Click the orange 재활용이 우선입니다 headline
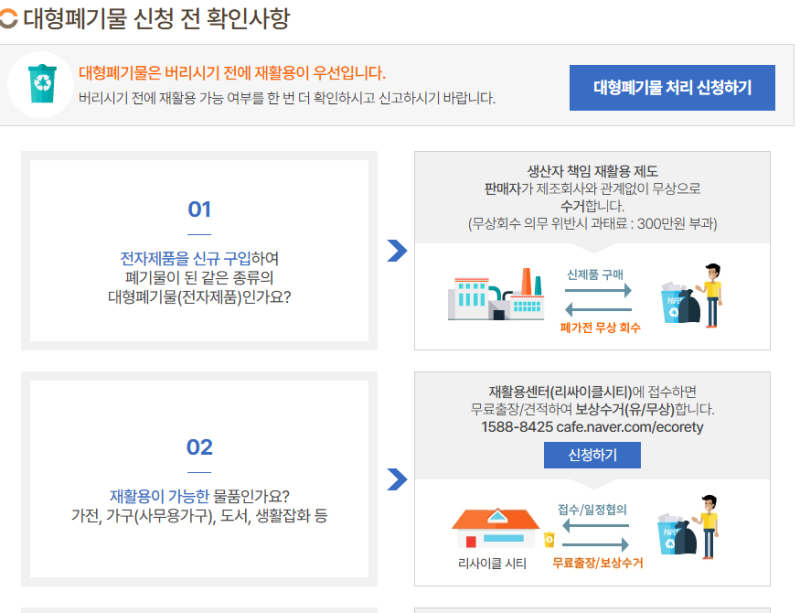 pos(232,73)
